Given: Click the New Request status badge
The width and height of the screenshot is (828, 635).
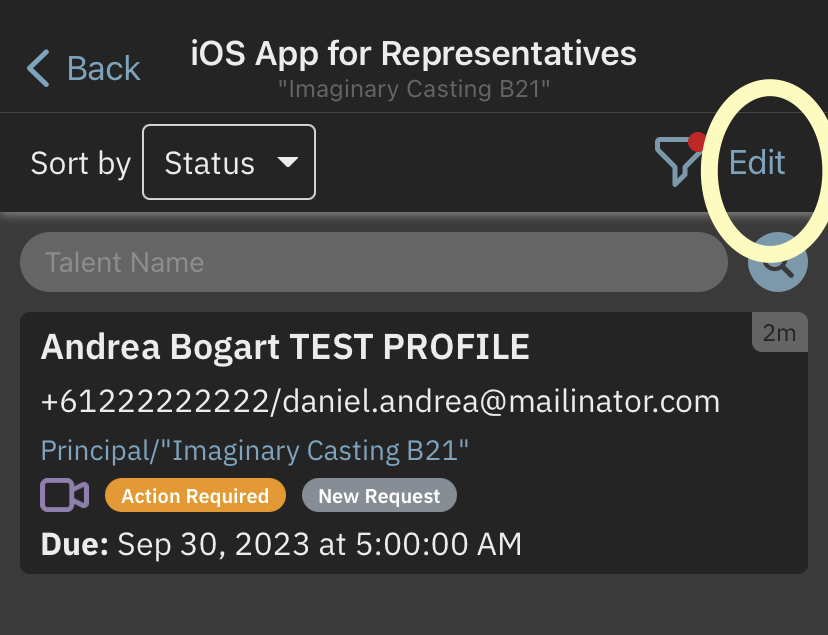Looking at the screenshot, I should click(x=379, y=496).
